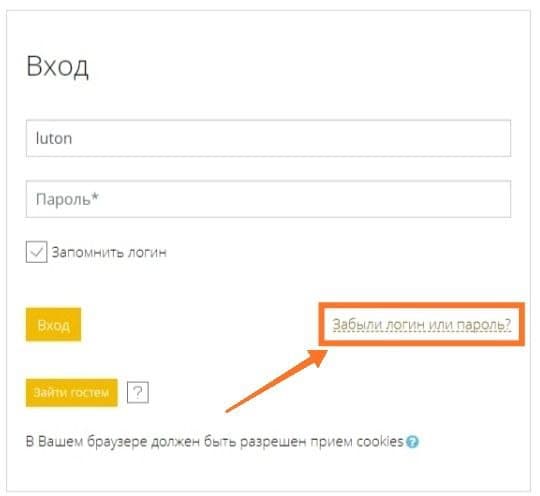Click the Вход page heading

[58, 66]
